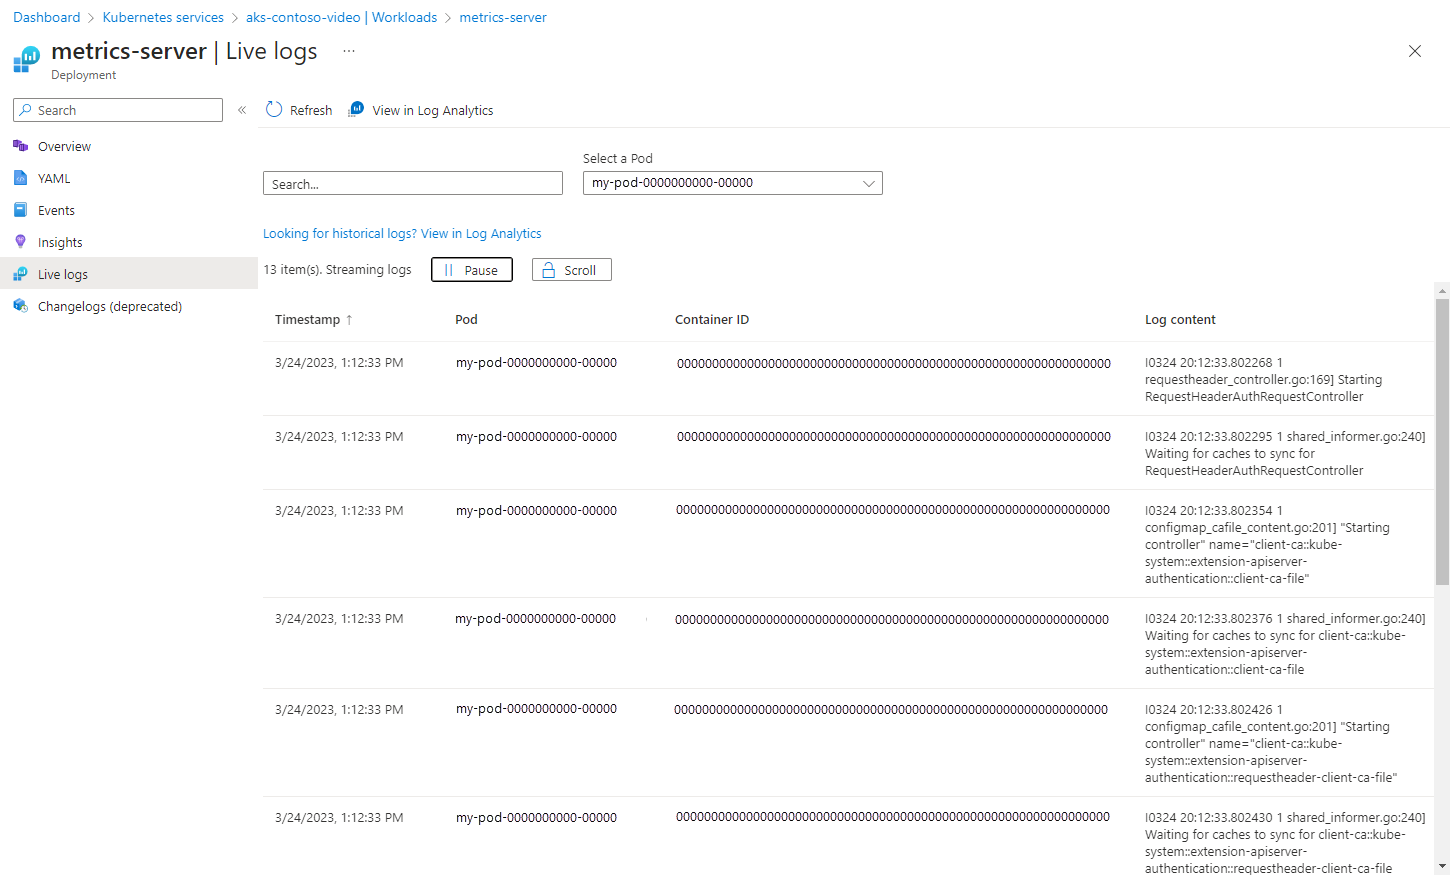This screenshot has width=1450, height=876.
Task: Click the Events sidebar icon
Action: point(20,210)
